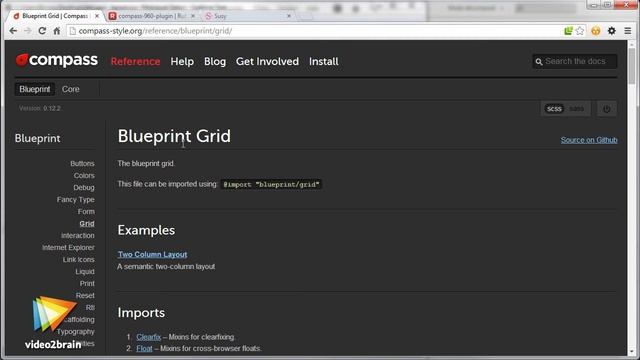Click the search magnifier icon
640x360 pixels.
[539, 62]
